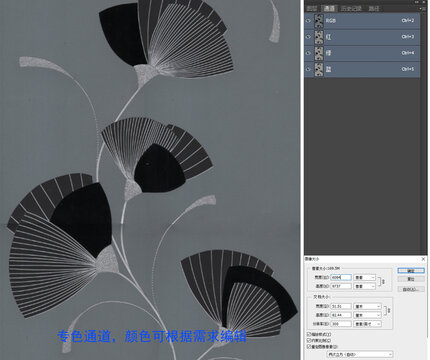Click the pixel dimensions constrain link icon
Viewport: 430px width, 360px height.
(x=383, y=282)
